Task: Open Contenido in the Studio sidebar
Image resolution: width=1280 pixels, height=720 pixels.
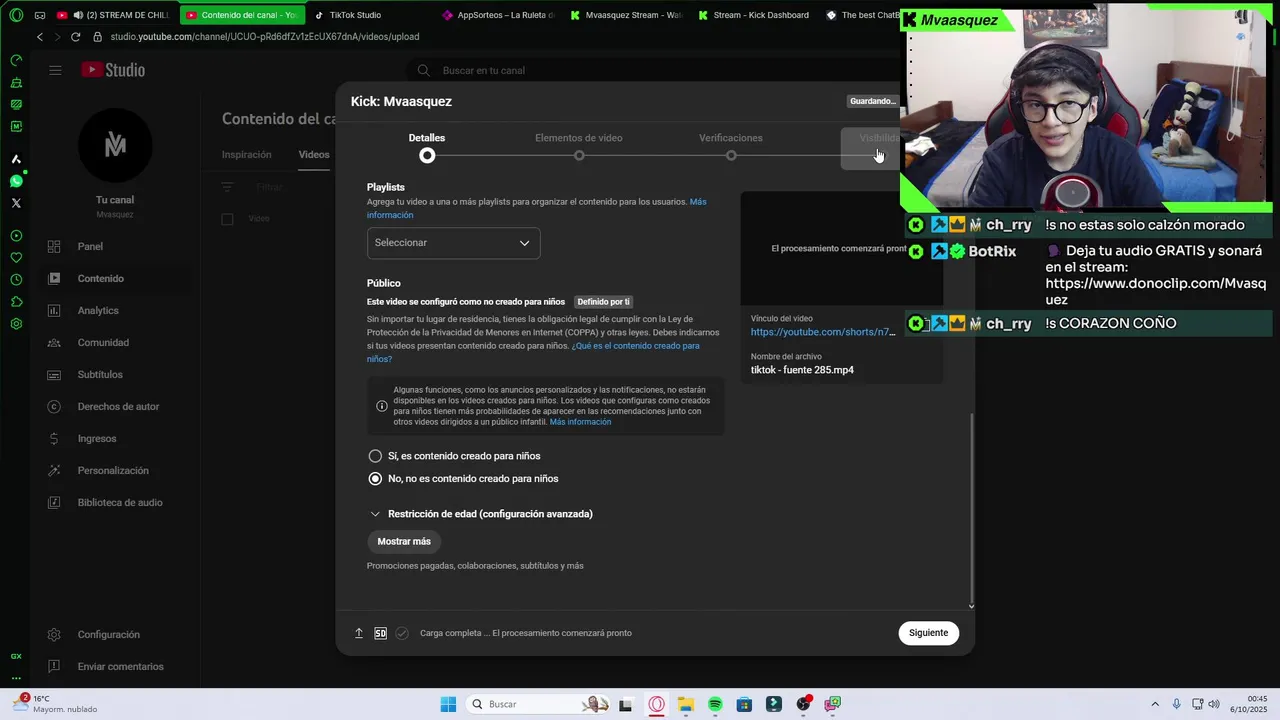Action: point(100,279)
